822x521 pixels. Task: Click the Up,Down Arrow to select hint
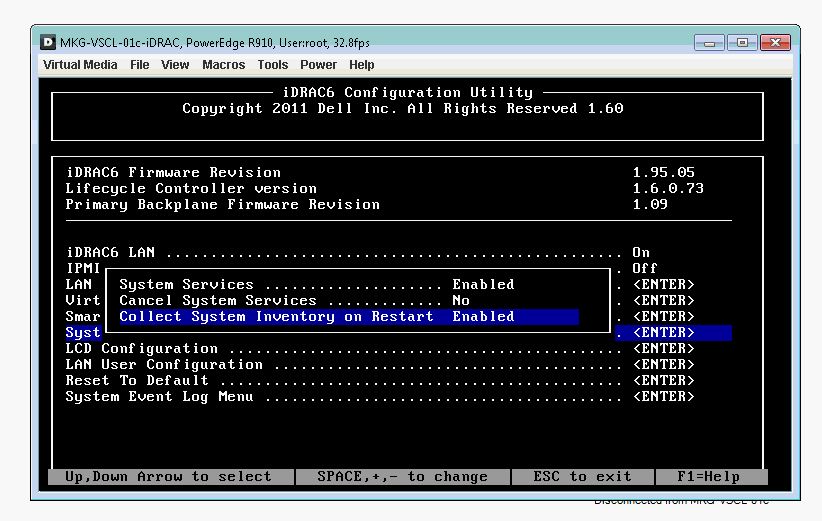pos(168,476)
